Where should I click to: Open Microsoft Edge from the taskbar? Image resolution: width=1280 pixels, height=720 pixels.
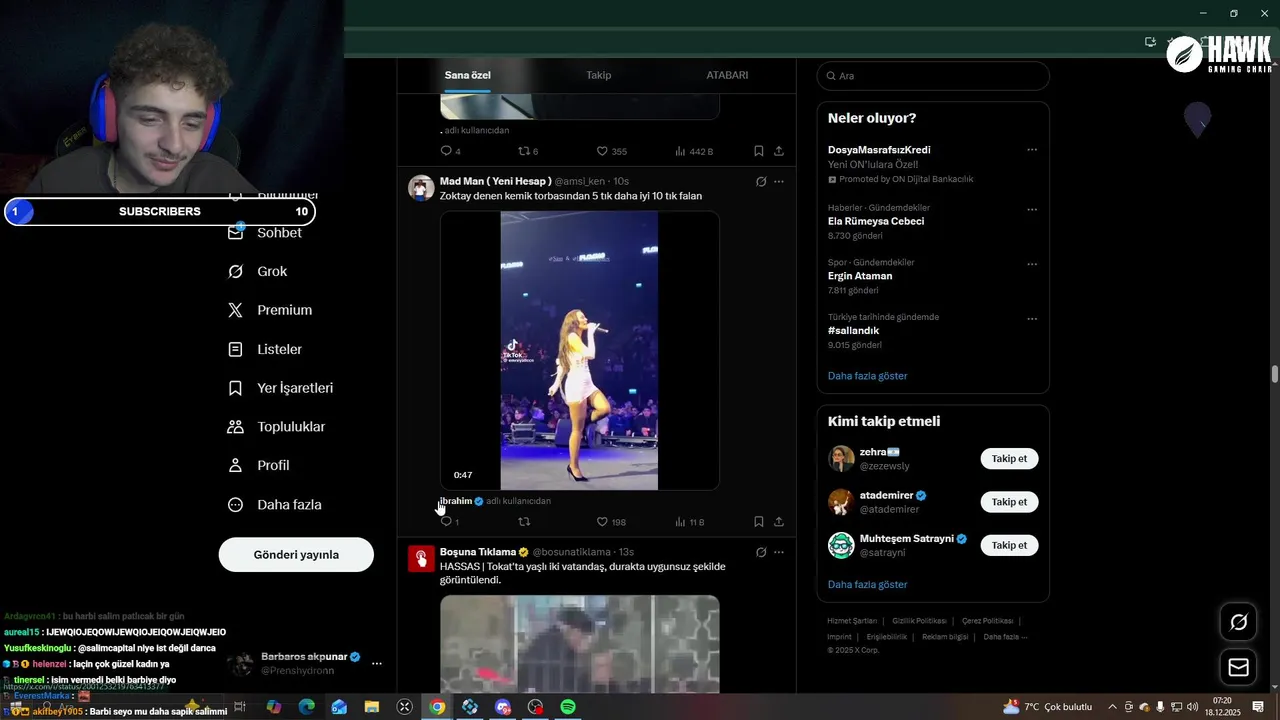(x=306, y=707)
